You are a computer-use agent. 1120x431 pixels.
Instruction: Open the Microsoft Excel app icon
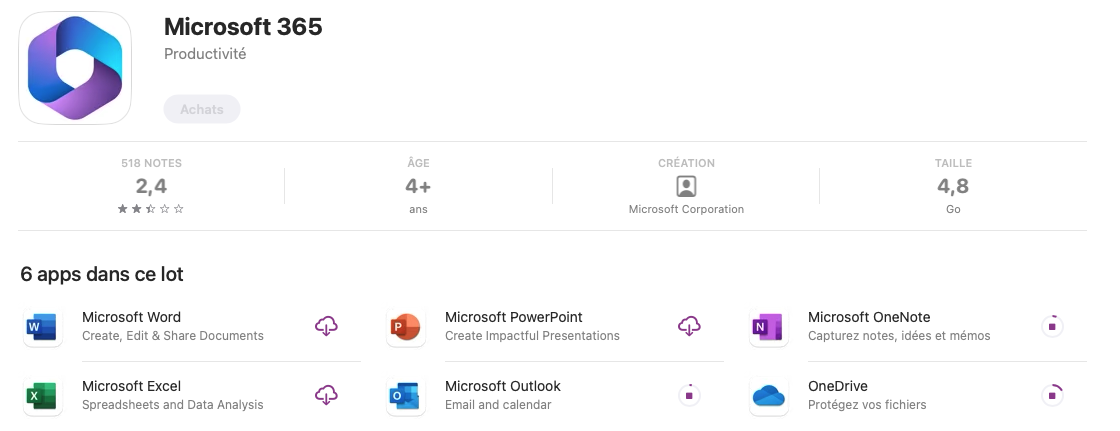click(x=43, y=396)
